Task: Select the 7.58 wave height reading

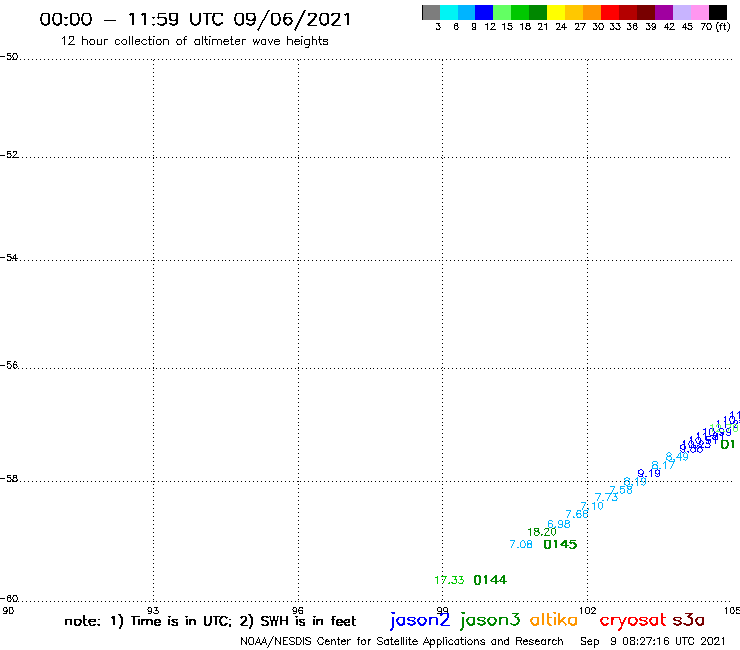Action: pyautogui.click(x=621, y=490)
